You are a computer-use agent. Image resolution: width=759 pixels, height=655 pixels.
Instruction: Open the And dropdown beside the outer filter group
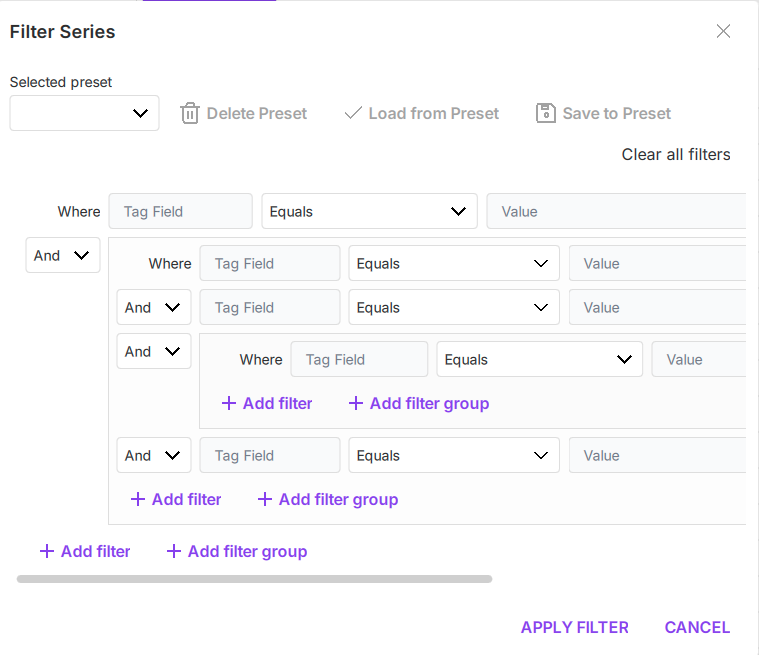click(63, 255)
